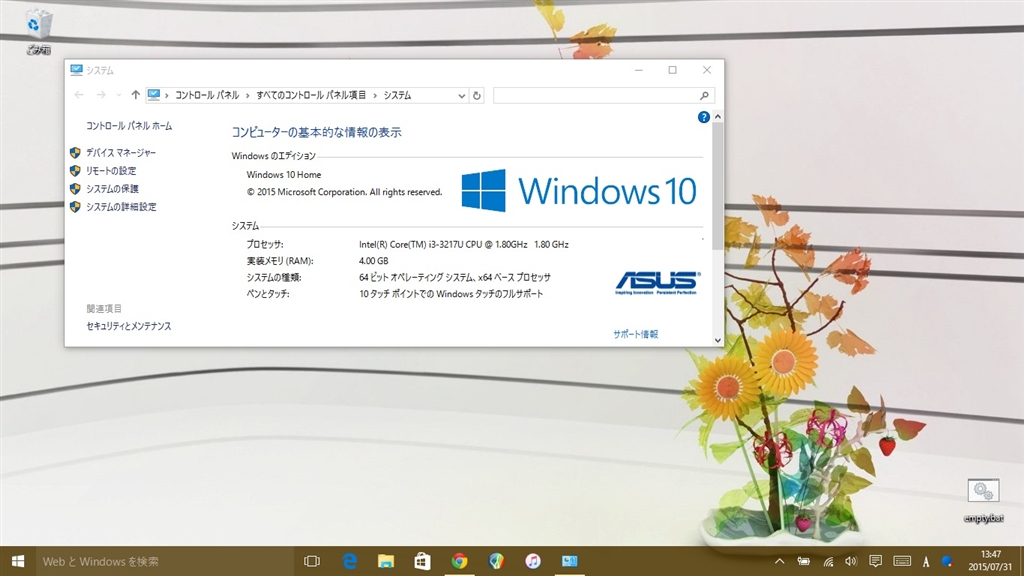Go back in the System window
Viewport: 1024px width, 576px height.
tap(79, 95)
